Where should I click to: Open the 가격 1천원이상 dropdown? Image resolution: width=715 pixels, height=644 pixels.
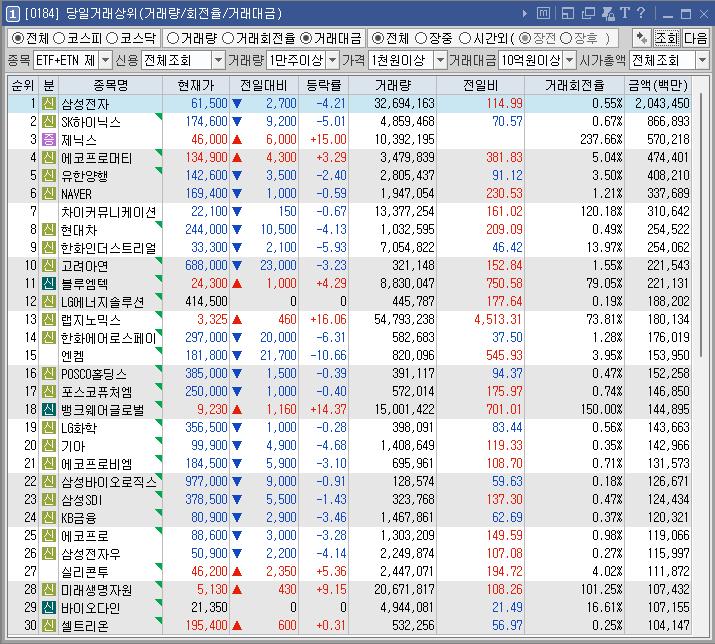coord(440,60)
